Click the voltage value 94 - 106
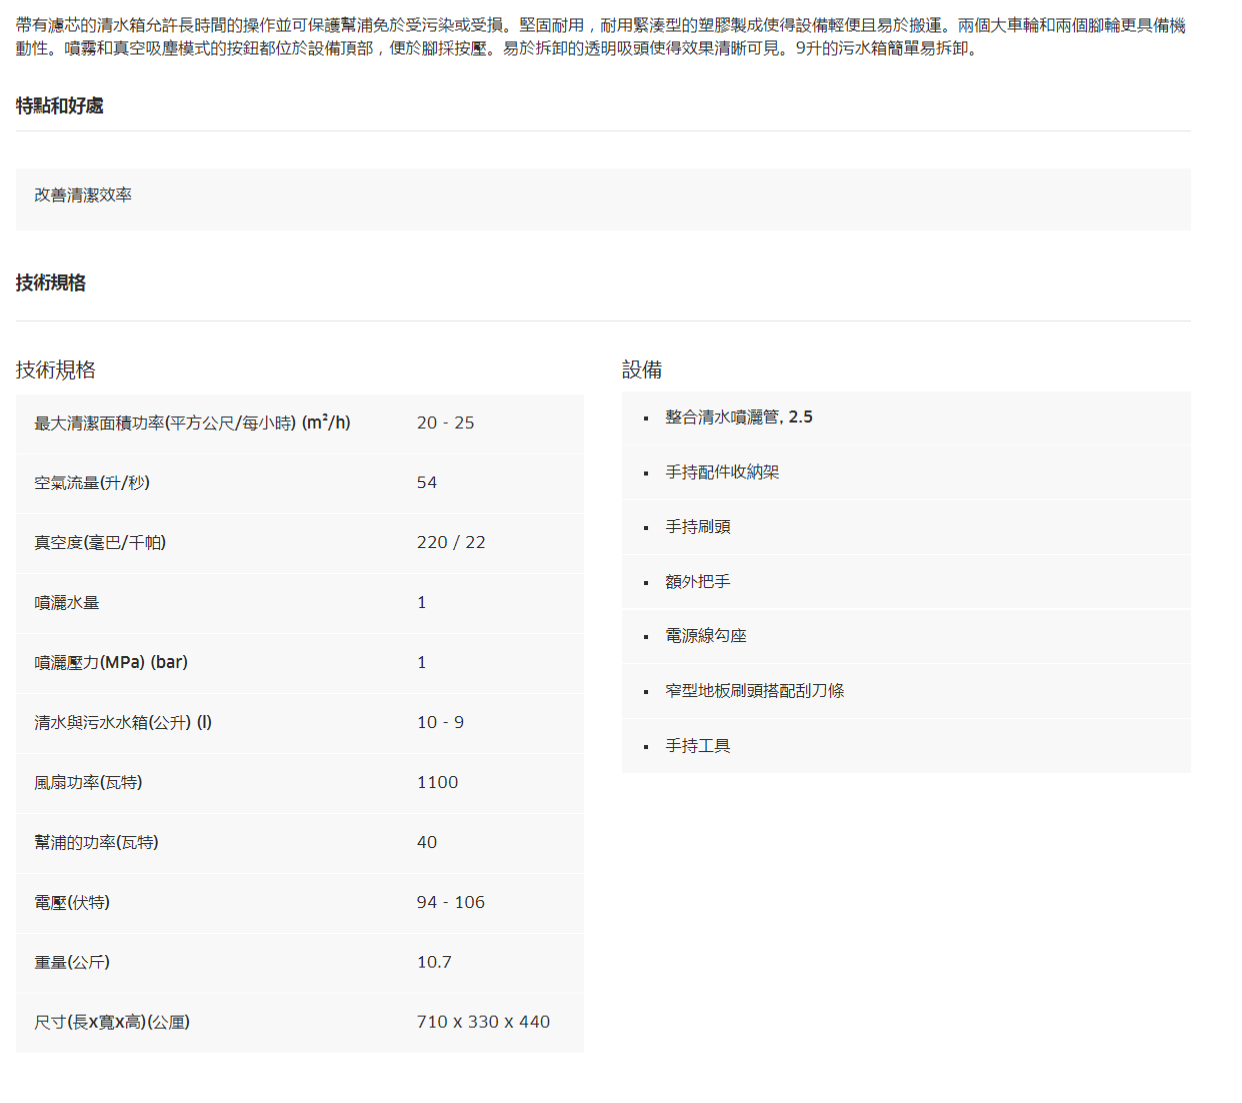The width and height of the screenshot is (1242, 1103). coord(450,902)
